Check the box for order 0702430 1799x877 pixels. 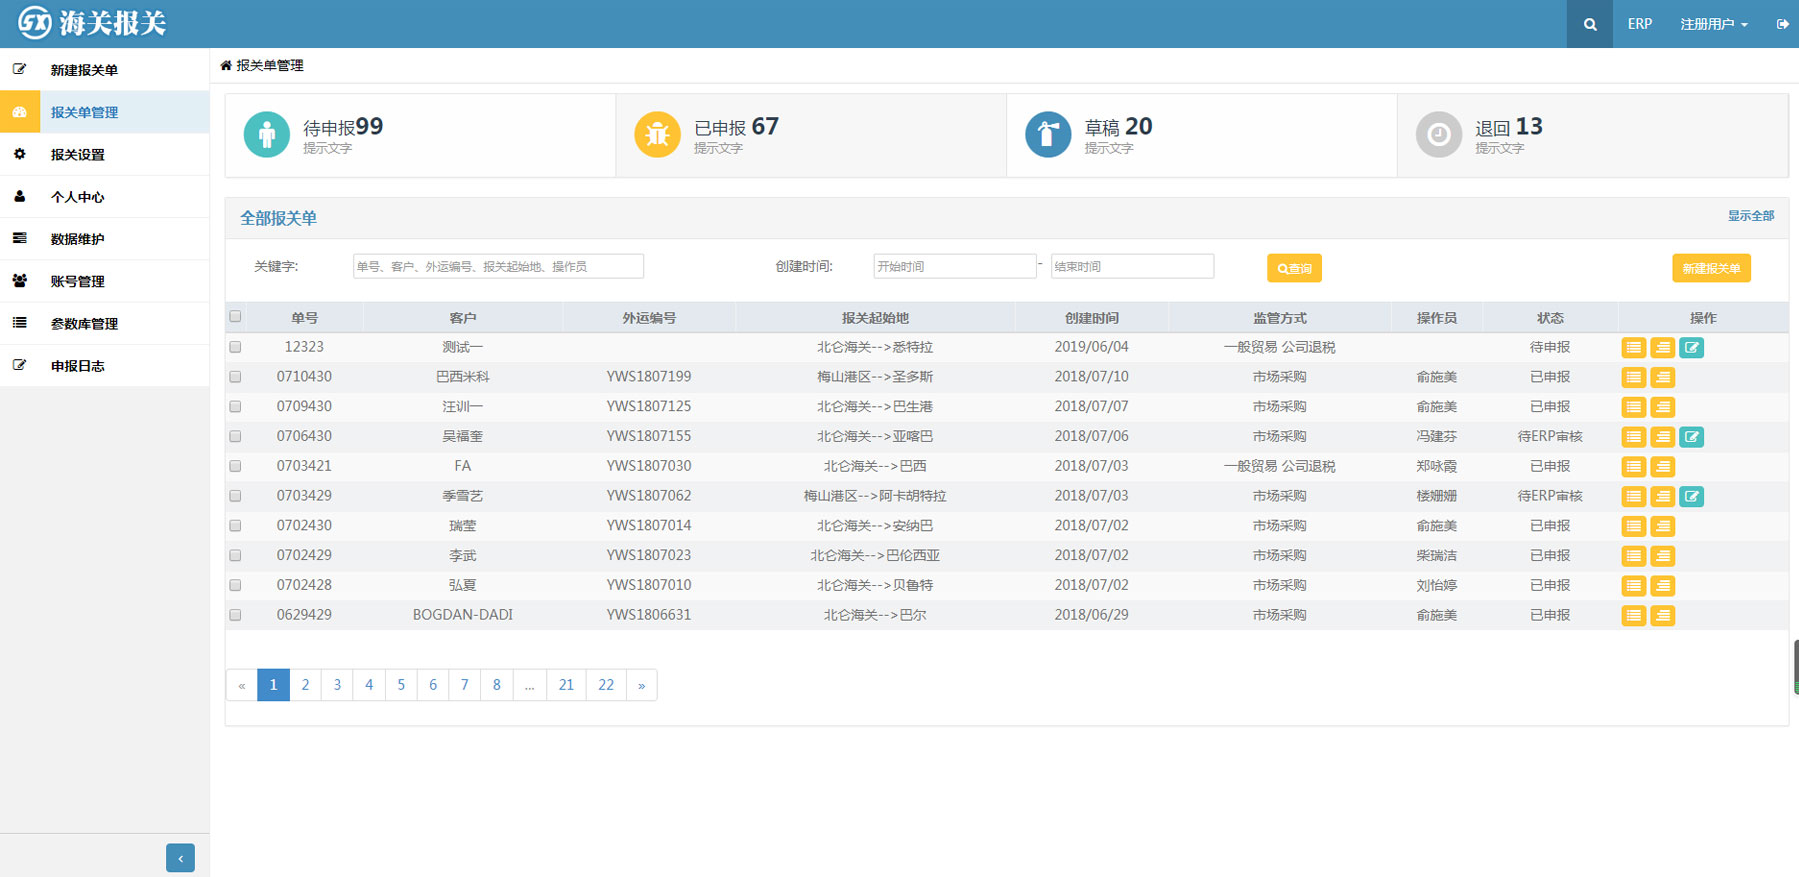235,525
